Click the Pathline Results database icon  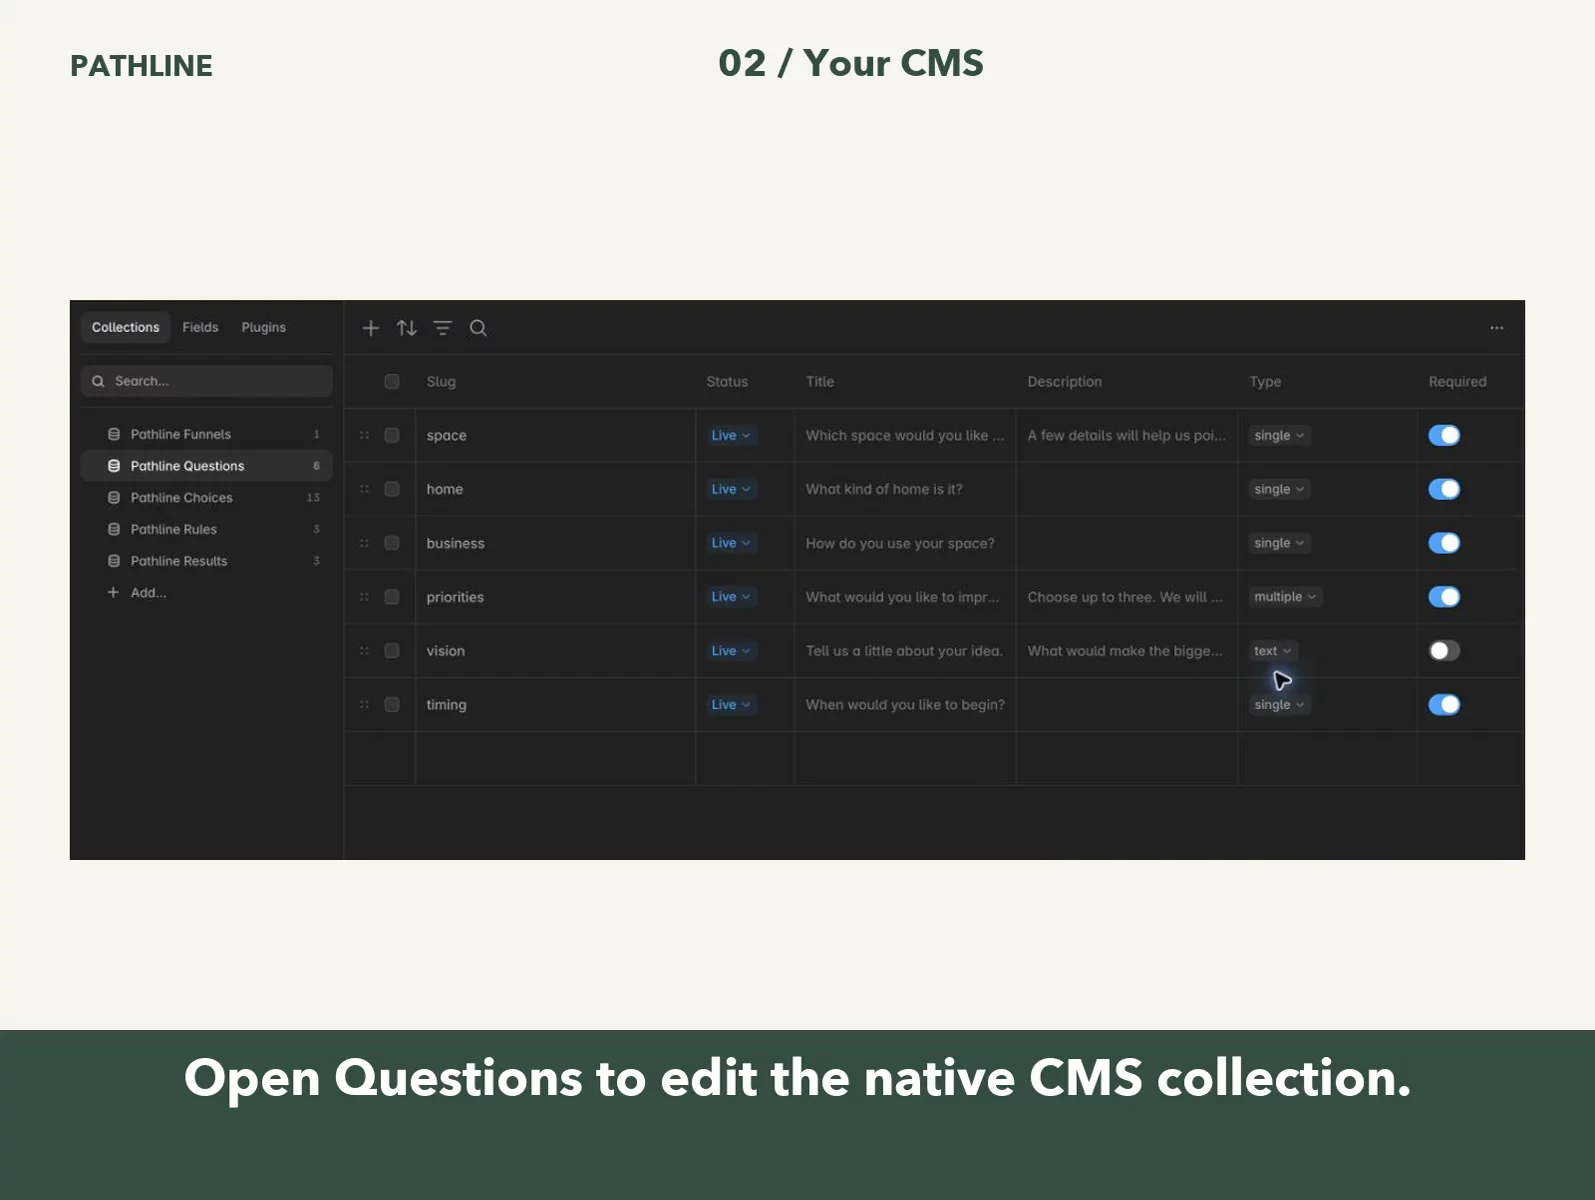[x=114, y=561]
